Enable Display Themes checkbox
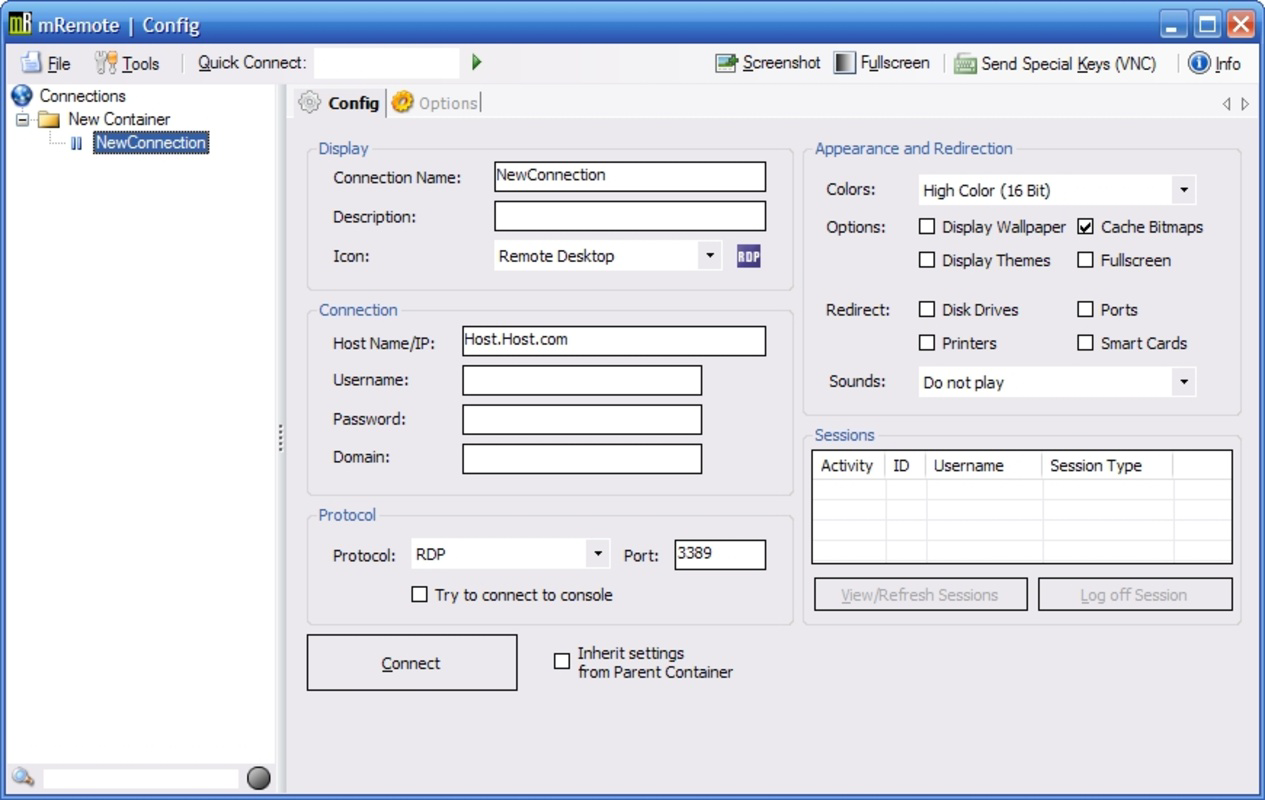The height and width of the screenshot is (800, 1265). click(x=927, y=260)
